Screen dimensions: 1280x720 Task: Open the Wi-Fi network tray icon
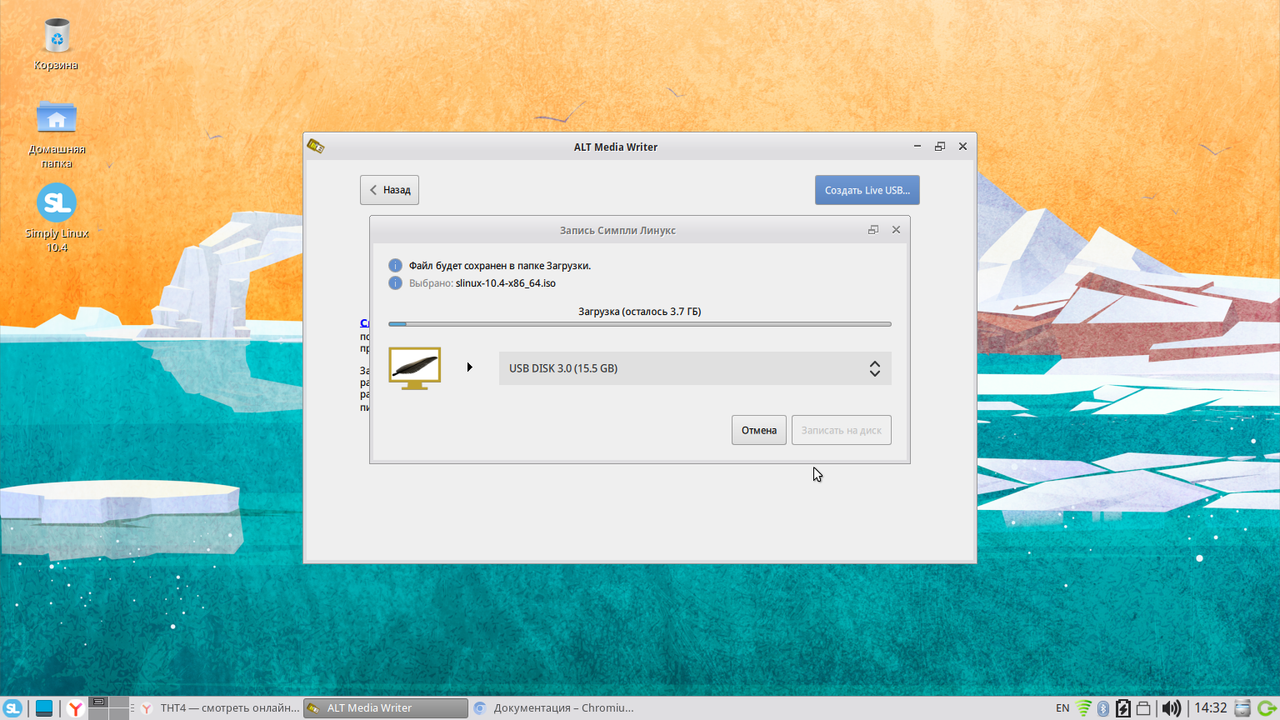[x=1085, y=708]
